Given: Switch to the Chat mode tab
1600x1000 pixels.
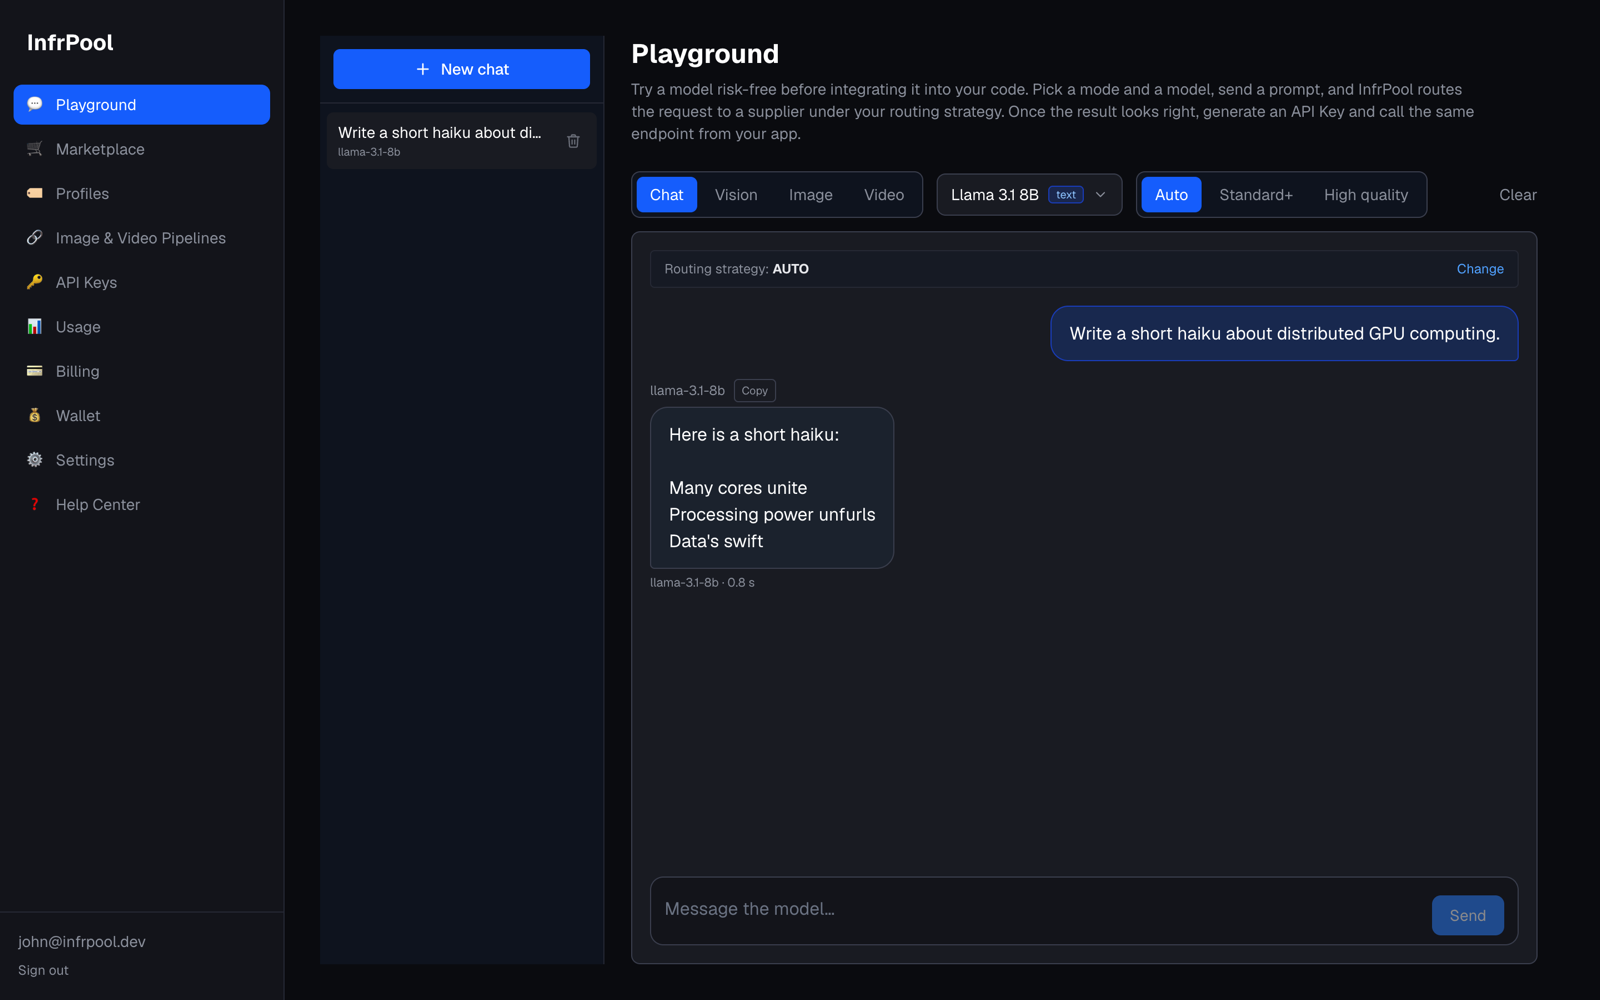Looking at the screenshot, I should (667, 195).
